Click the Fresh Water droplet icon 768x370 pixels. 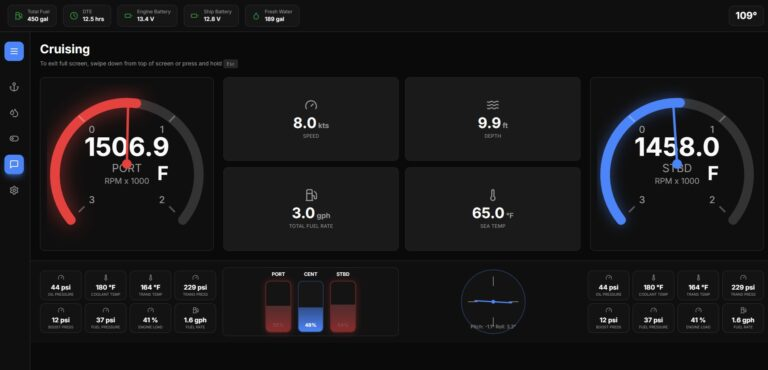tap(256, 16)
